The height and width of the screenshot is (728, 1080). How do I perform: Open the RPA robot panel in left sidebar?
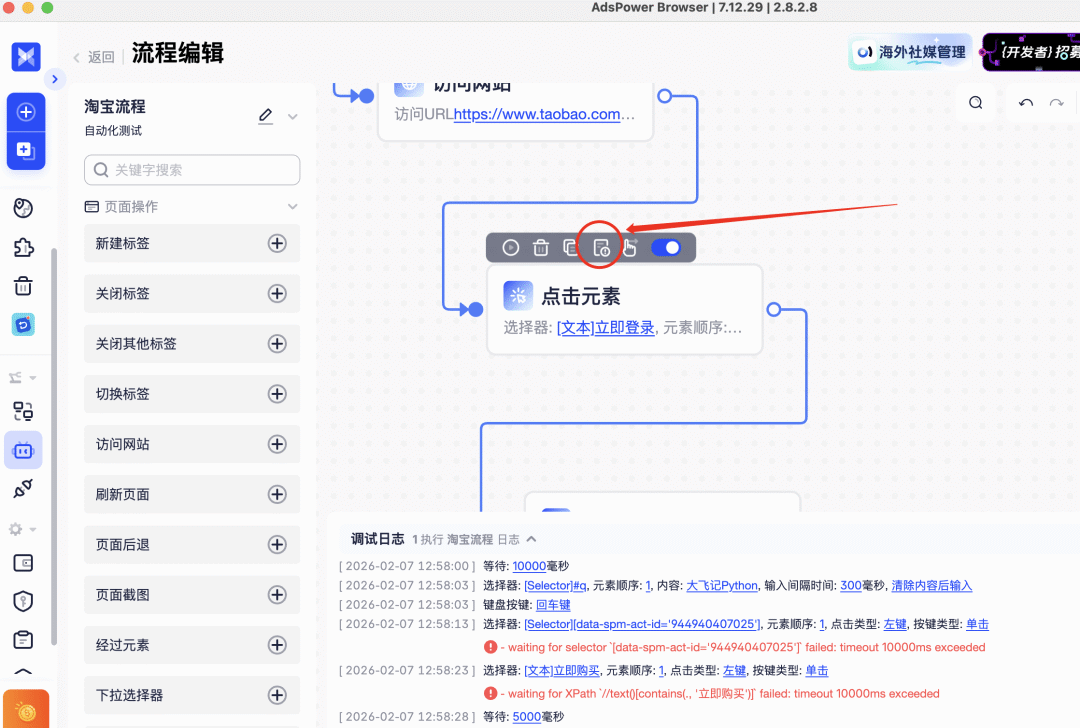coord(24,450)
